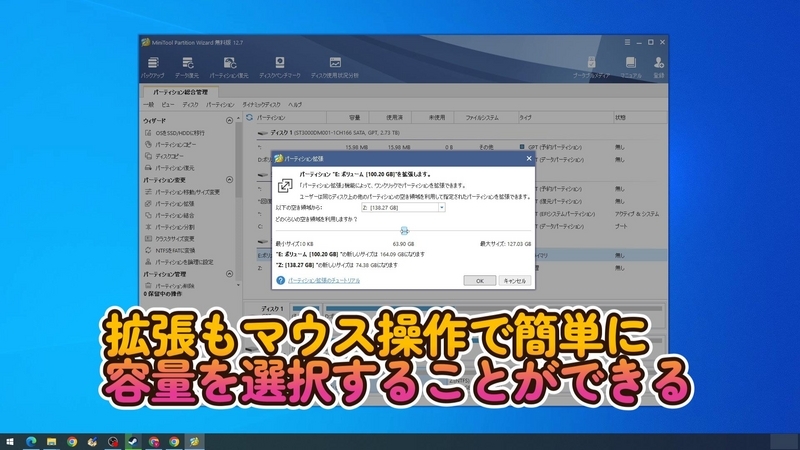
Task: Select OSをSSD/HDDに移行 in the wizard sidebar
Action: point(180,133)
